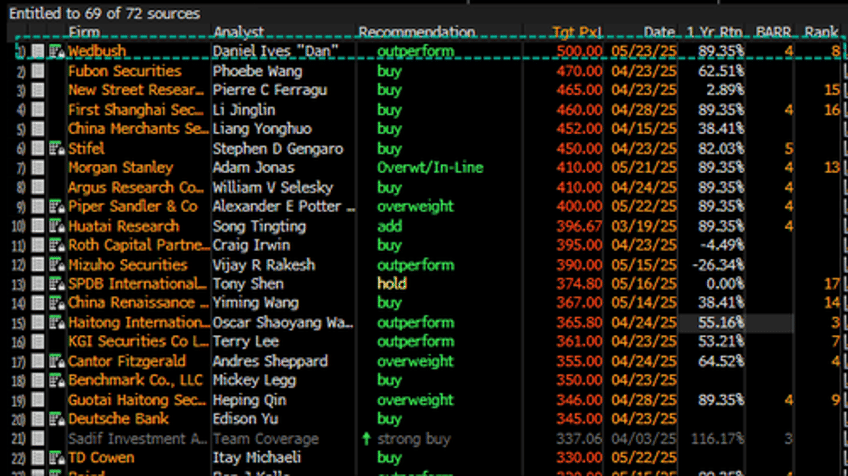Click analyst name Daniel Ives "Dan"
This screenshot has height=476, width=848.
tap(275, 51)
